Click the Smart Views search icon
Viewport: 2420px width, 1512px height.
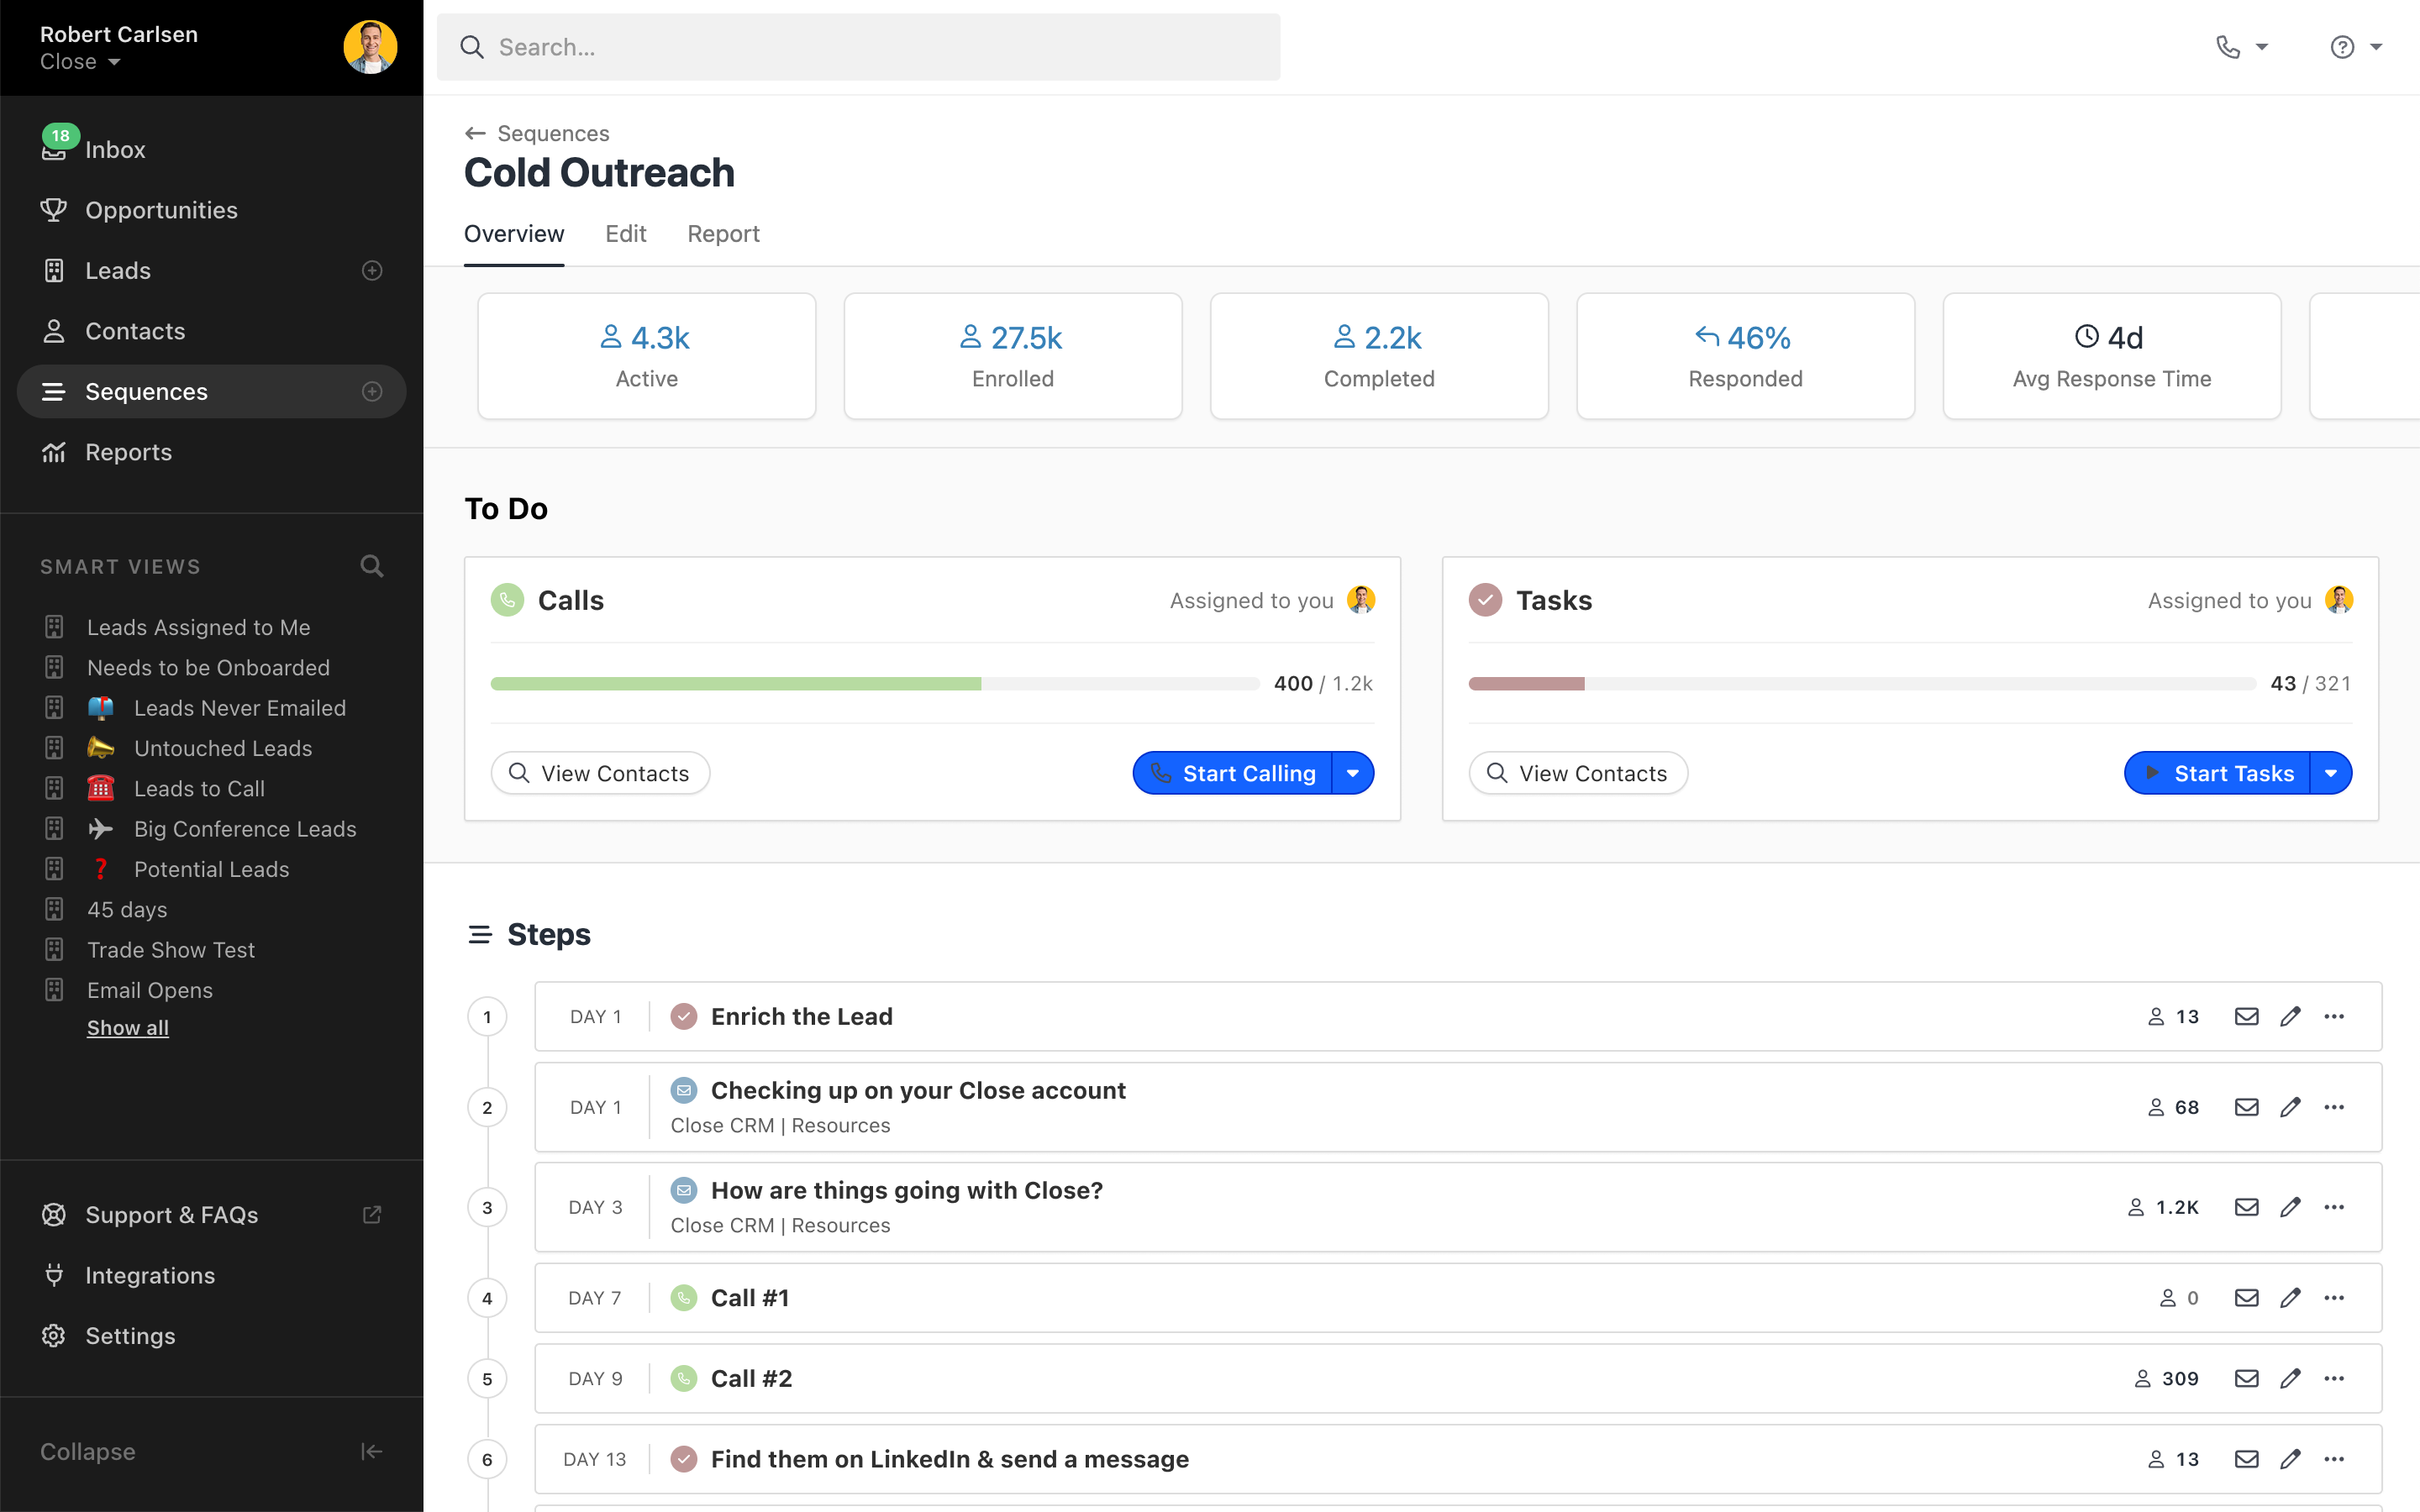371,566
